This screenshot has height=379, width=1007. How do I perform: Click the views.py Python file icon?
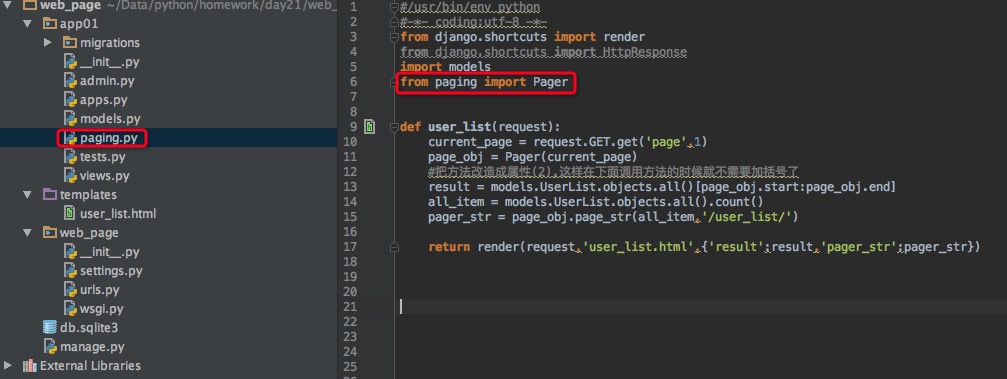click(70, 175)
